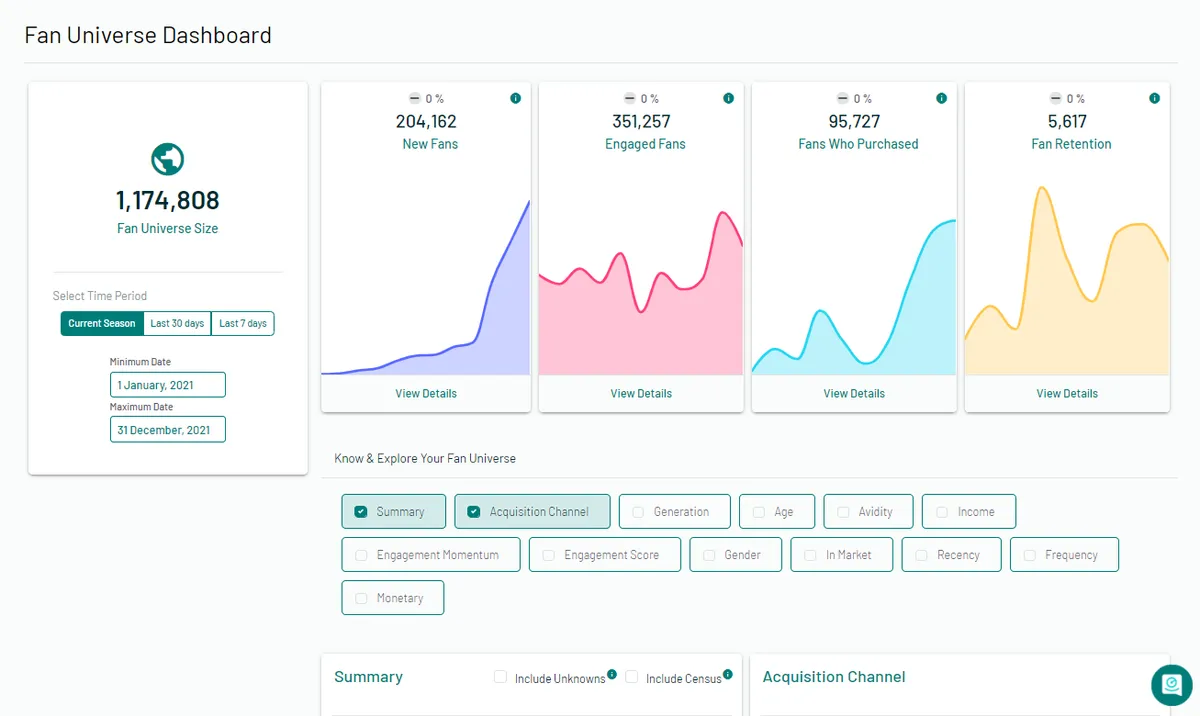Click info icon beside Include Census
1200x716 pixels.
[x=728, y=674]
